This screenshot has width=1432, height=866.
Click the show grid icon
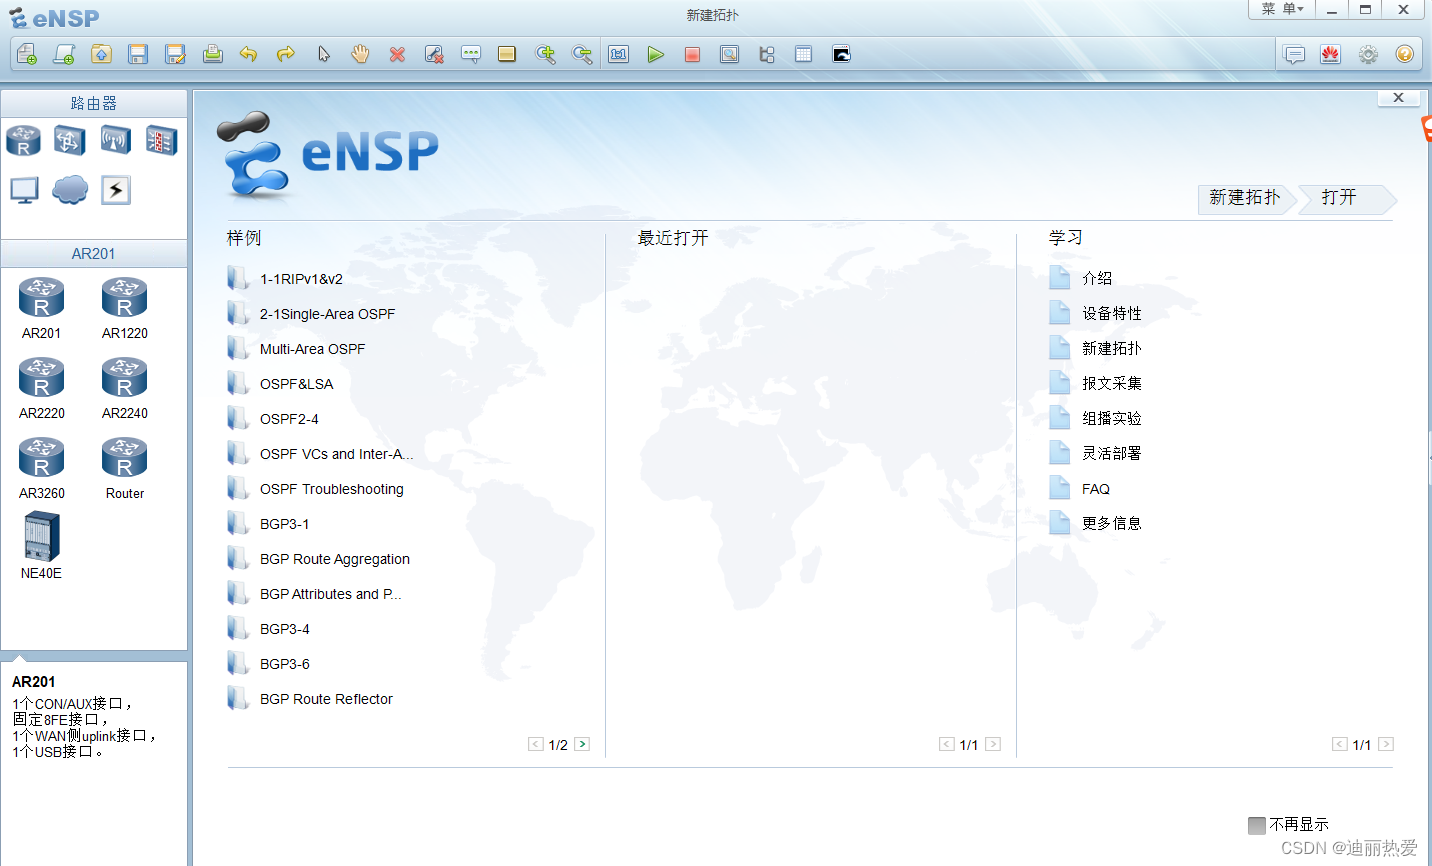pyautogui.click(x=803, y=54)
